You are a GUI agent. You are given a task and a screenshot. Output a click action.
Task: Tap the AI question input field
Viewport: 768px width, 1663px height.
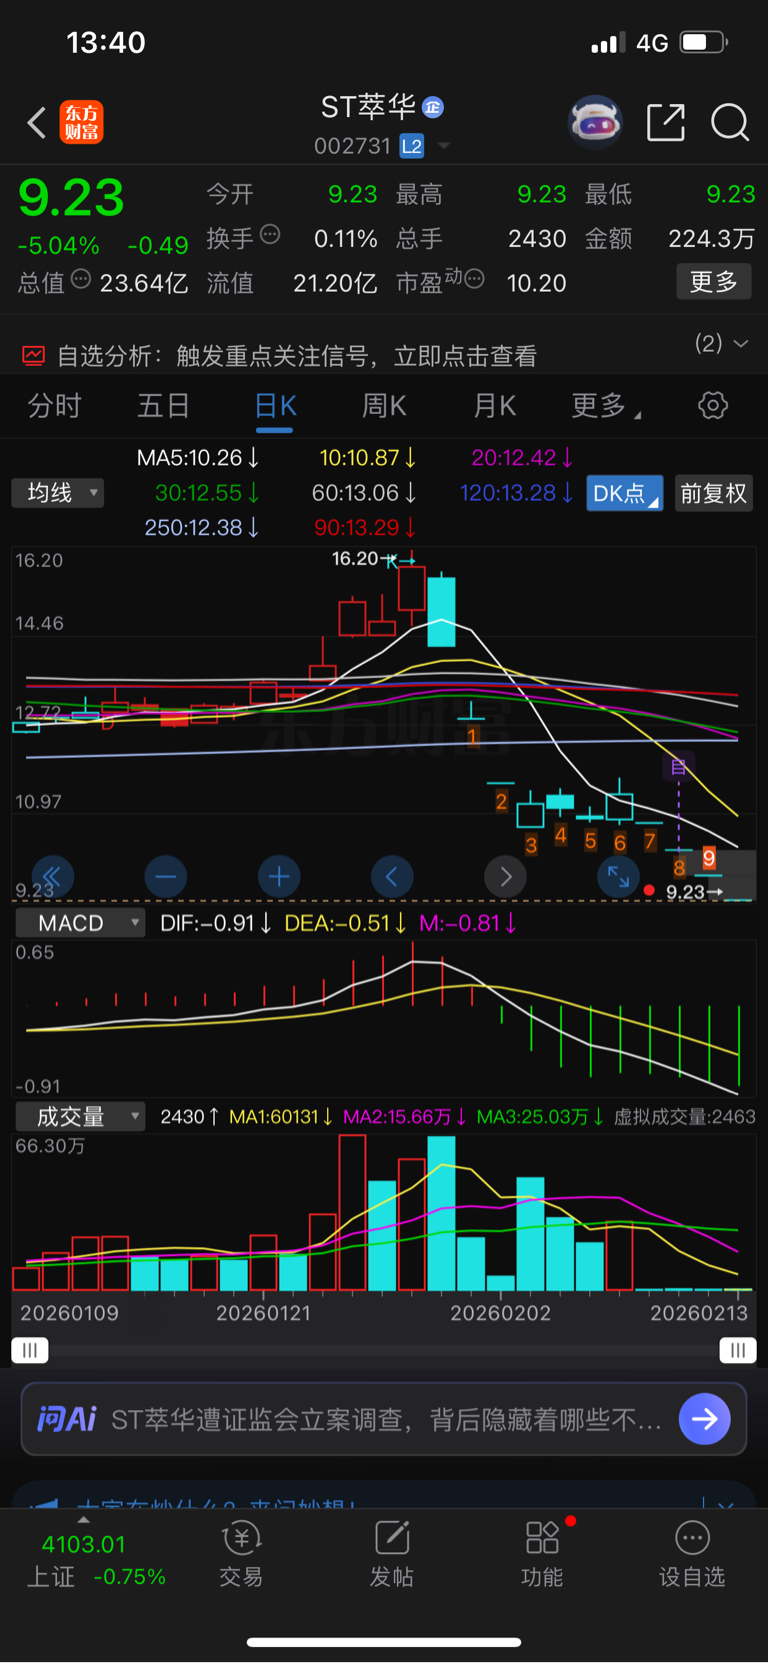[384, 1418]
